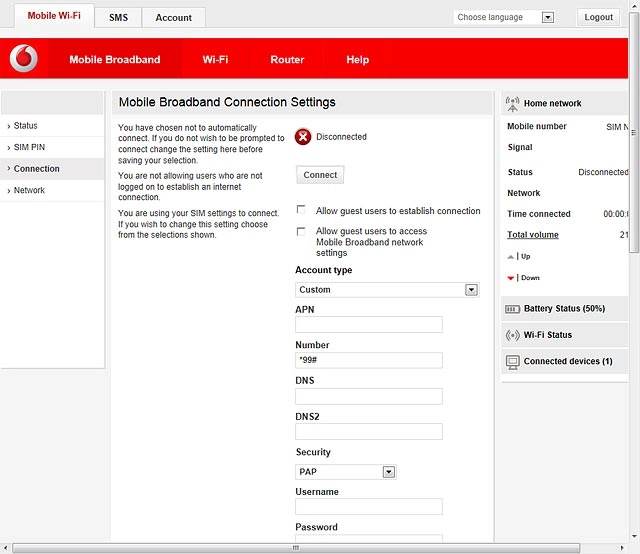Screen dimensions: 640x554
Task: Select Connection in the sidebar
Action: [52, 169]
